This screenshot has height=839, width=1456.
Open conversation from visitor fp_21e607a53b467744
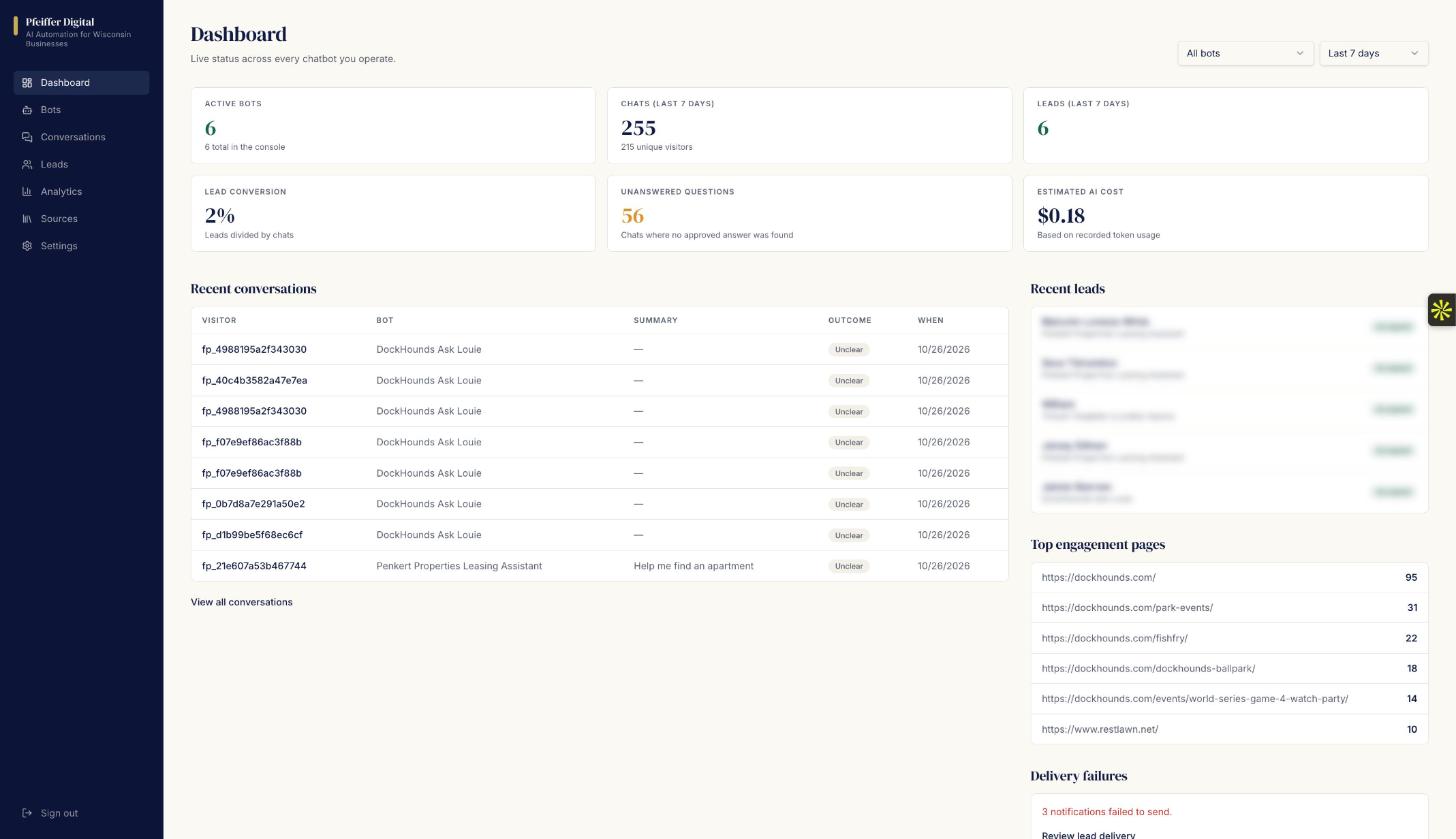(254, 566)
